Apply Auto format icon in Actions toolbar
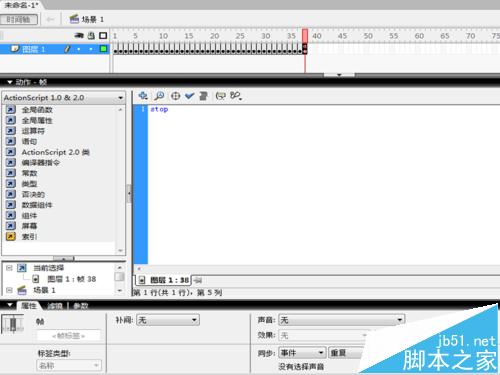The image size is (500, 375). tap(203, 96)
